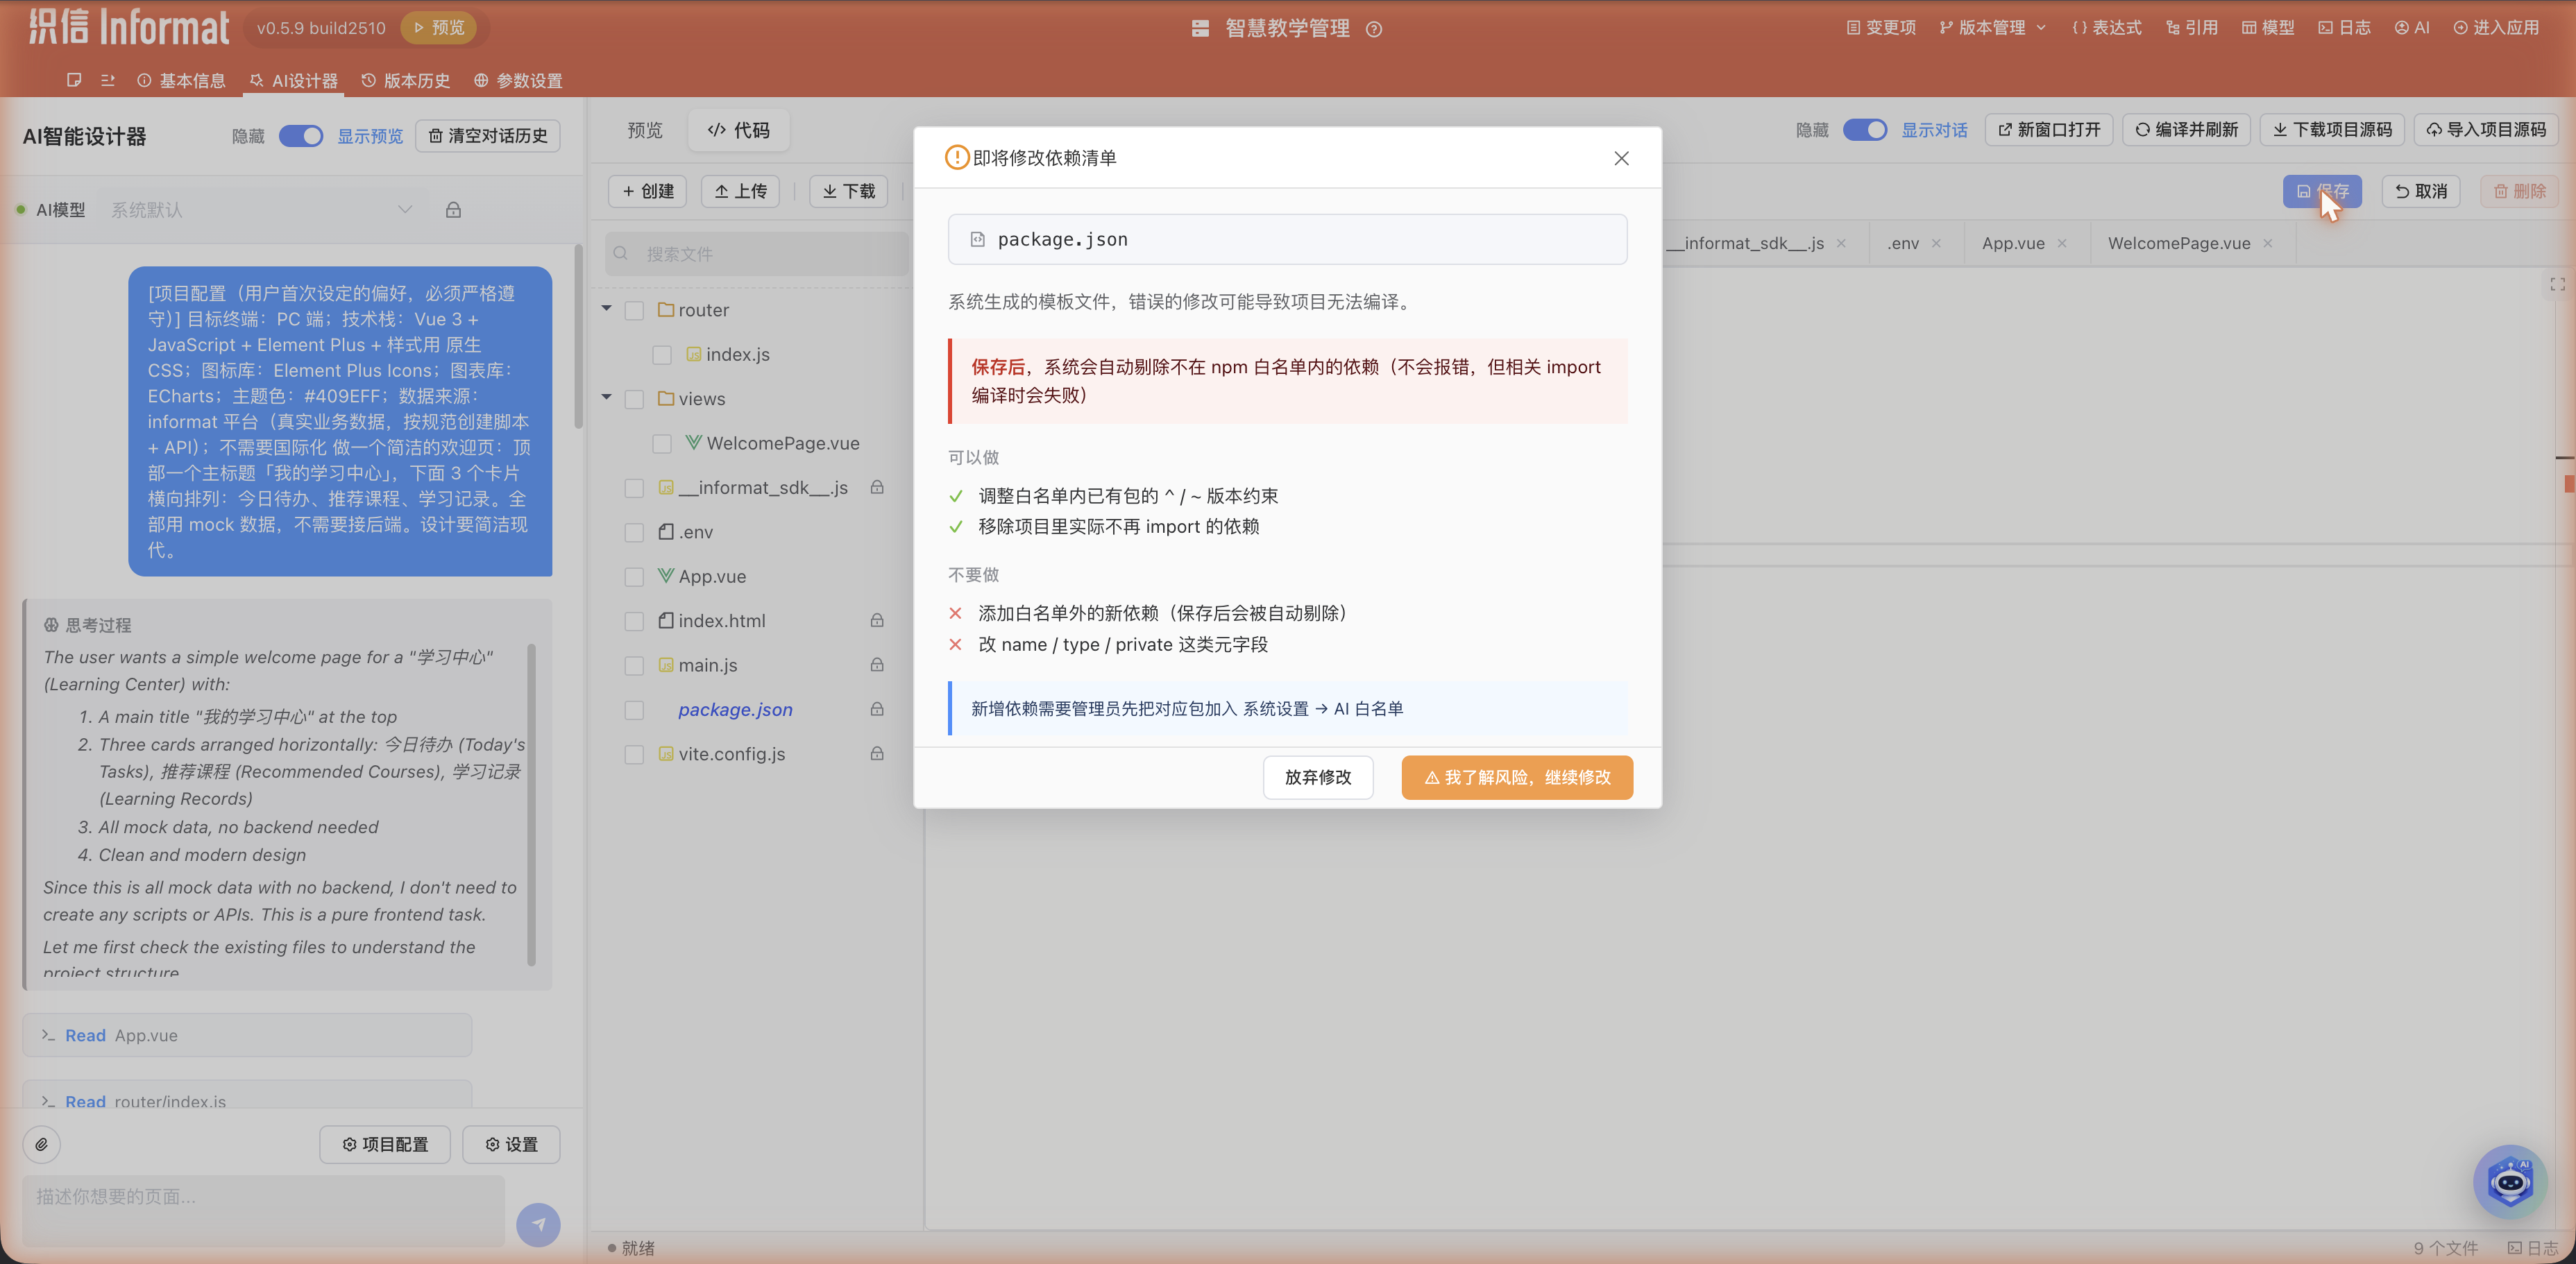Click 放弃修改 in the dialog
The image size is (2576, 1264).
(1317, 777)
